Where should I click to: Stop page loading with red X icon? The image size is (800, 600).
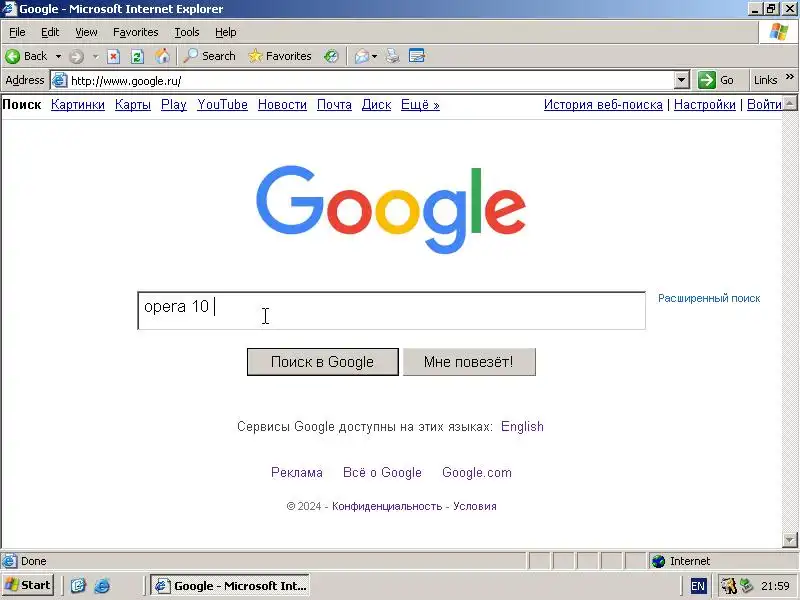click(113, 56)
